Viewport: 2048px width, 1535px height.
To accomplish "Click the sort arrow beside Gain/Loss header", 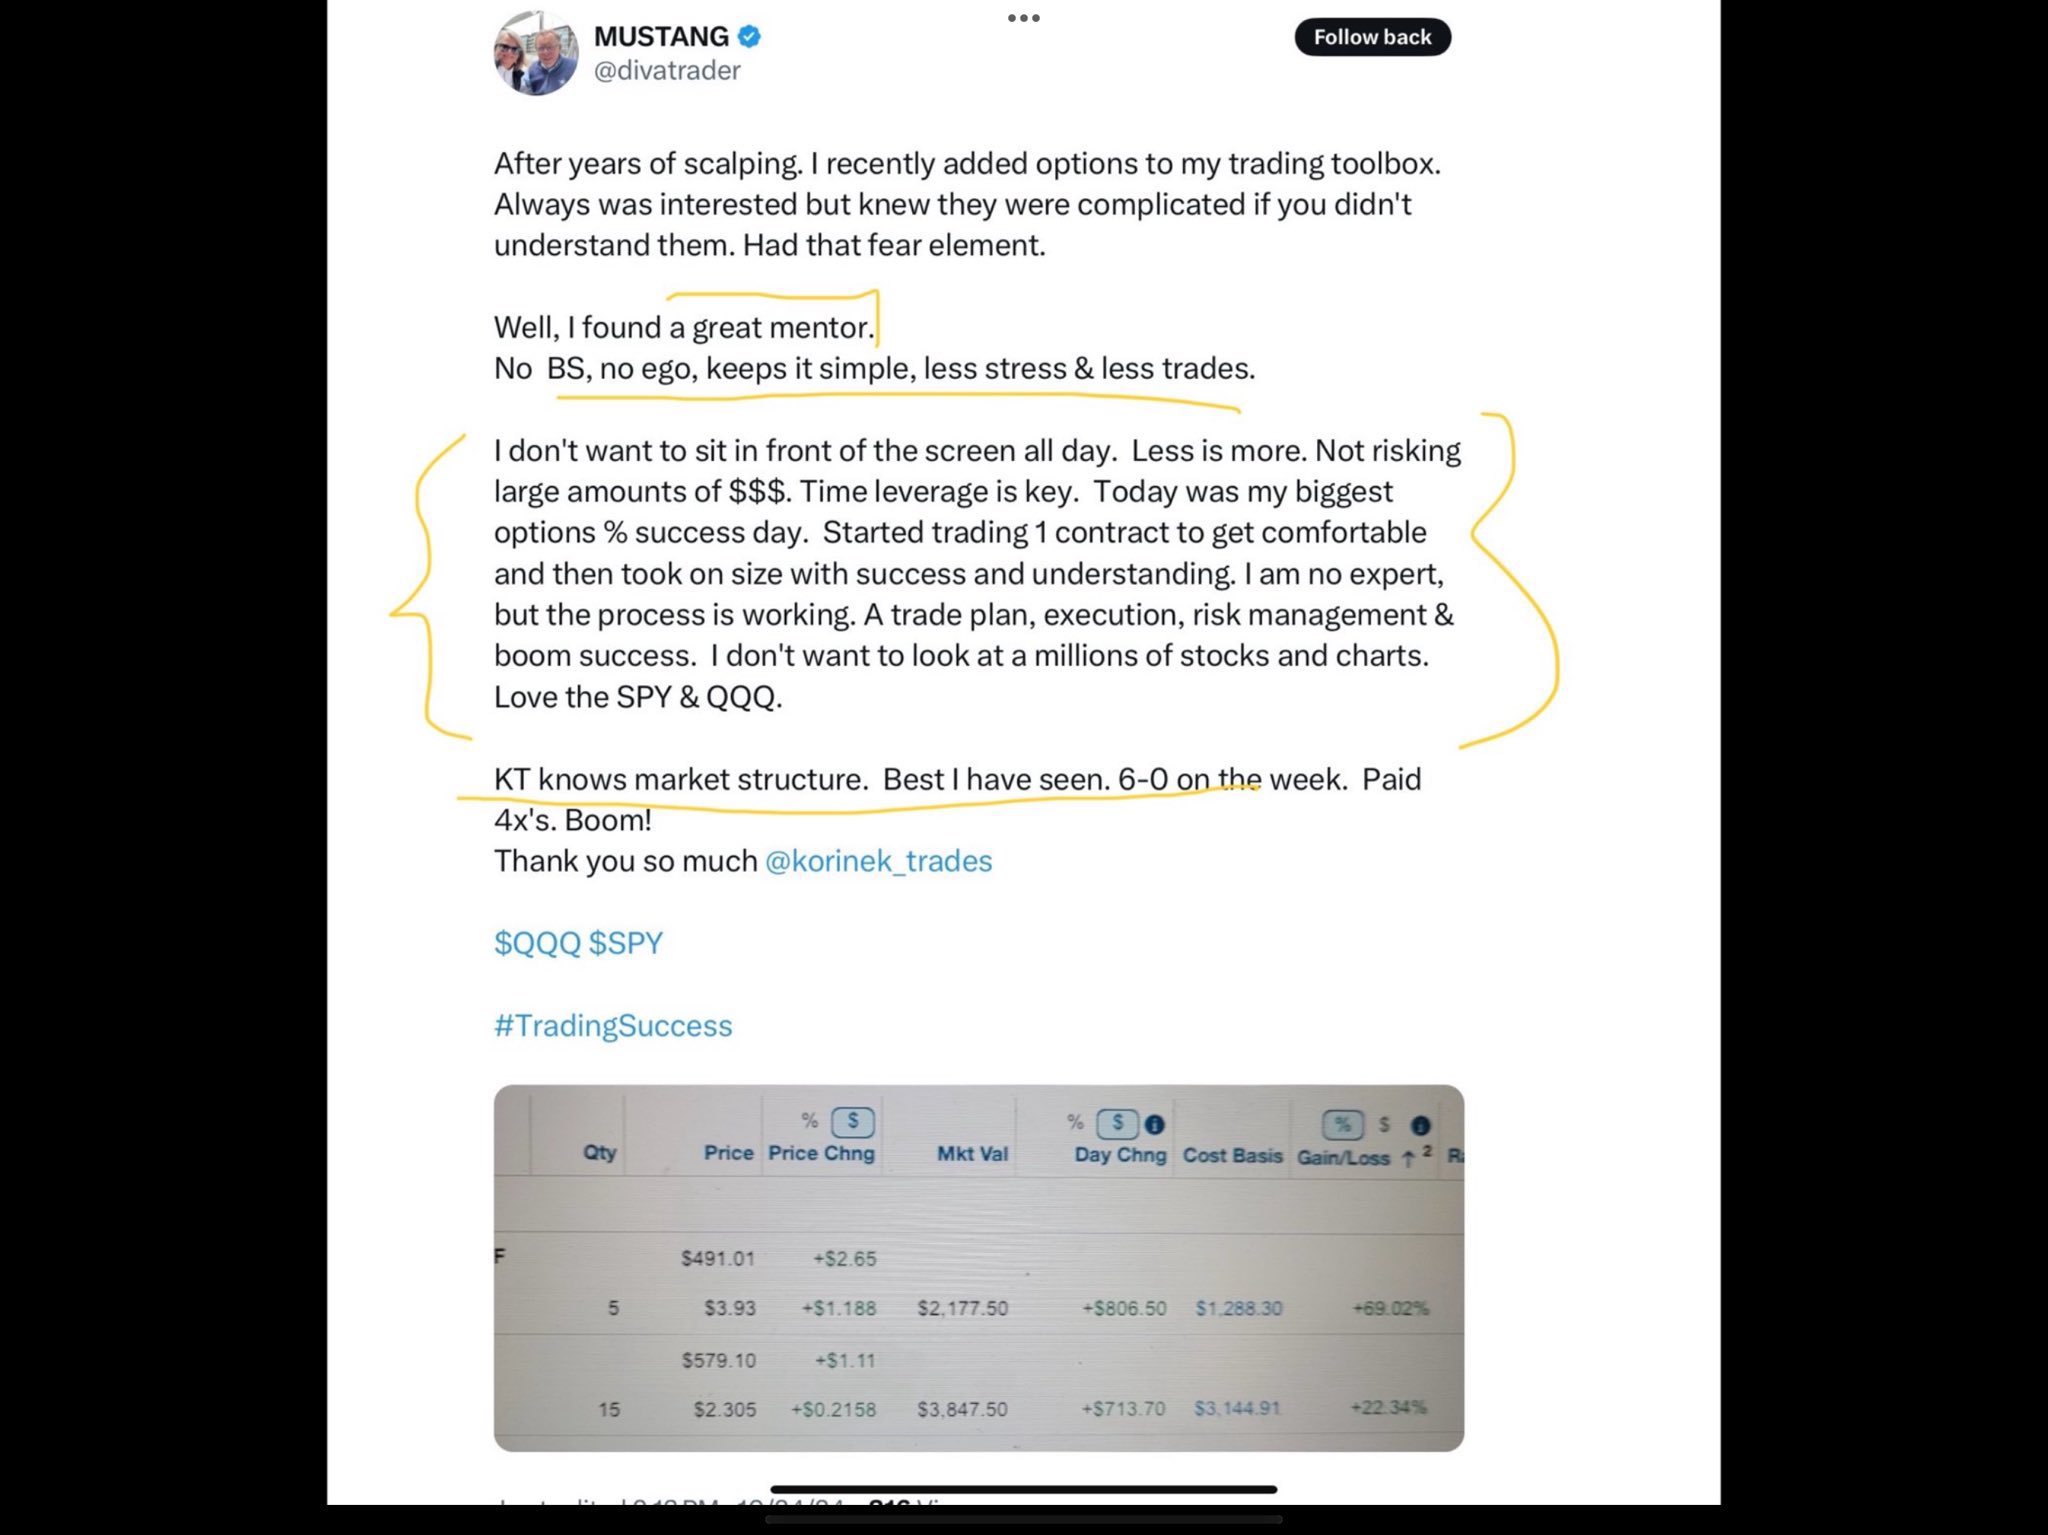I will pos(1408,1158).
